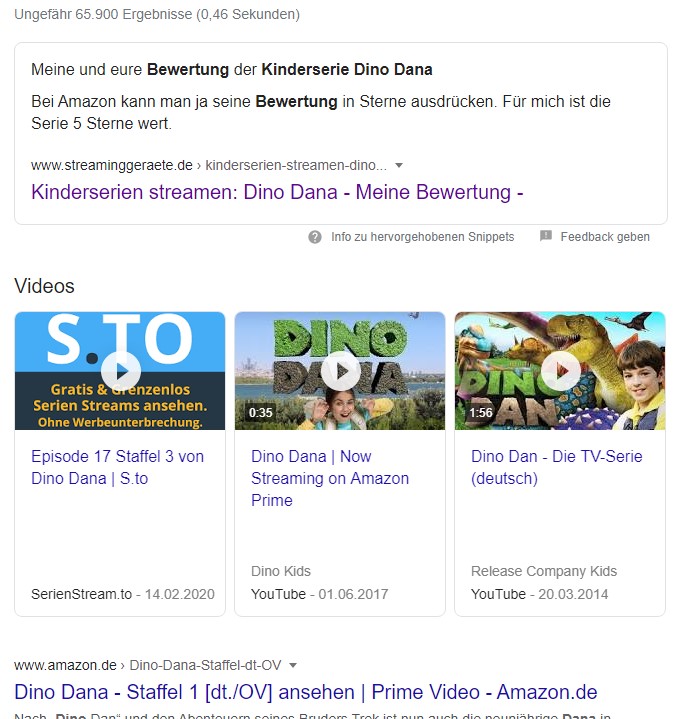Click the question mark icon beside snippet info
This screenshot has width=678, height=719.
[314, 237]
